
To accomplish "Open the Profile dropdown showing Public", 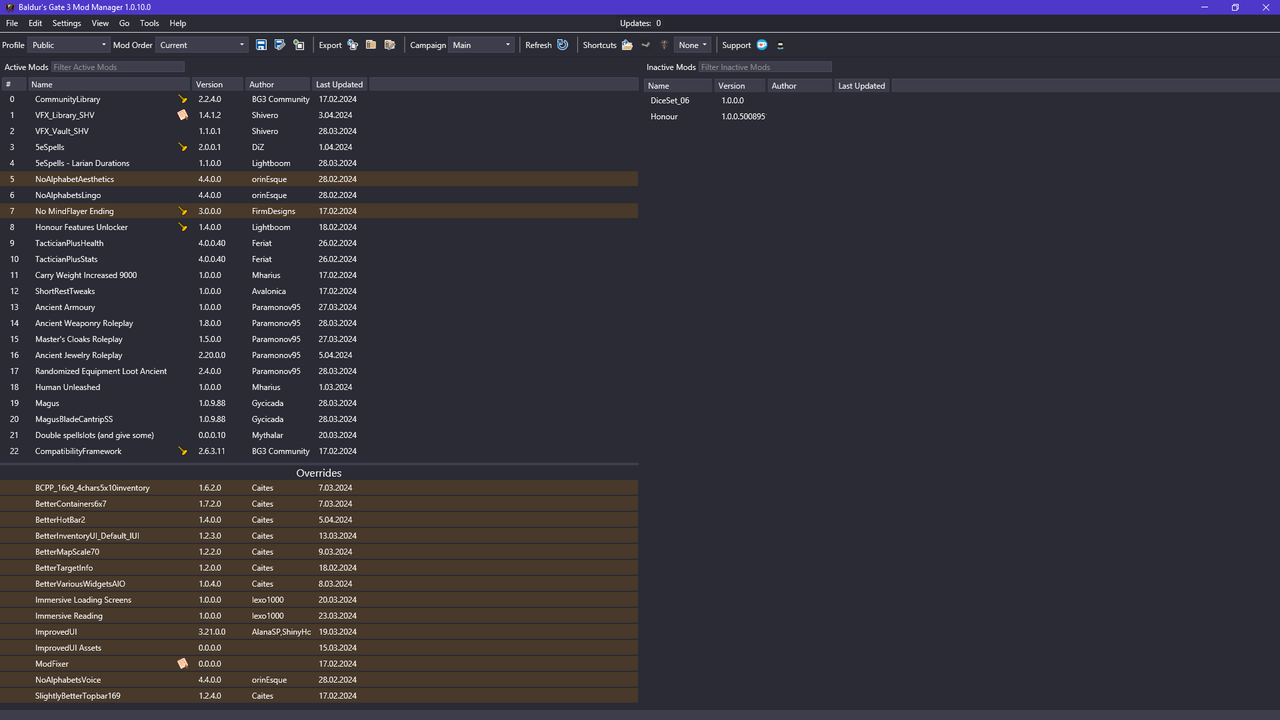I will tap(68, 45).
